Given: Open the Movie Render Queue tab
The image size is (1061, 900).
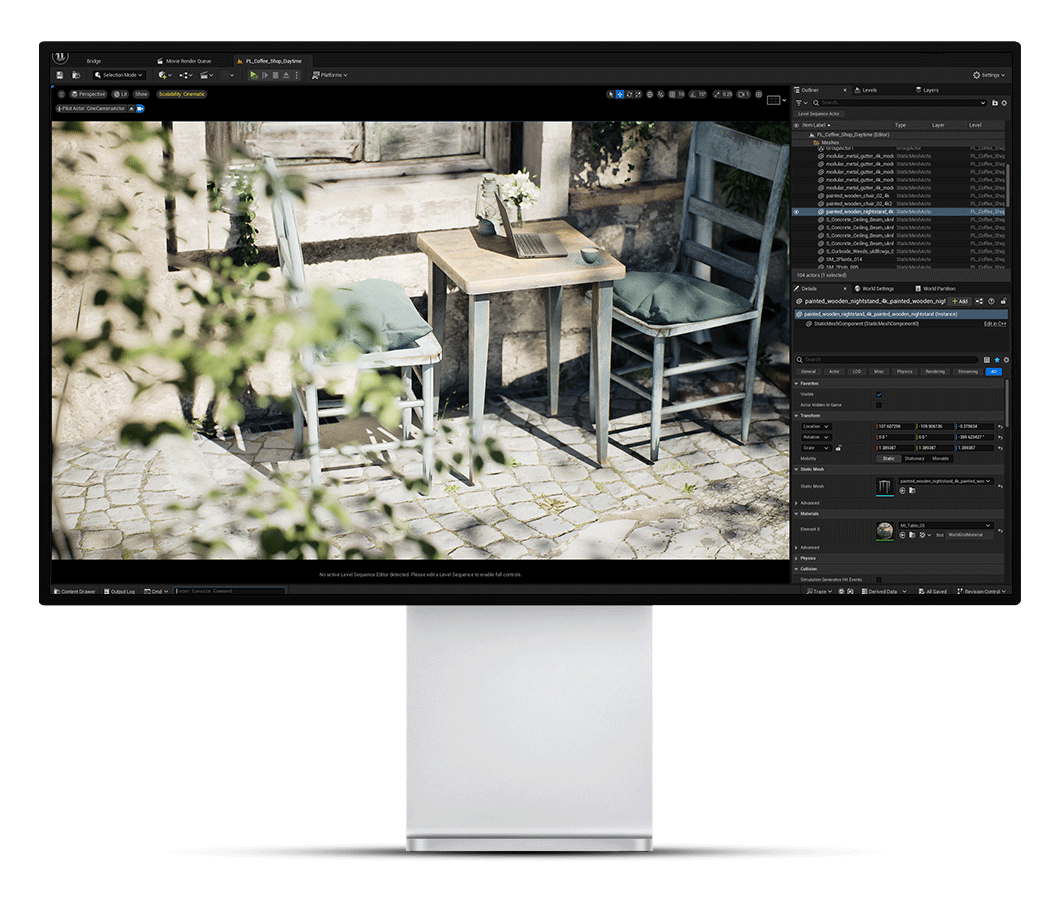Looking at the screenshot, I should 186,61.
